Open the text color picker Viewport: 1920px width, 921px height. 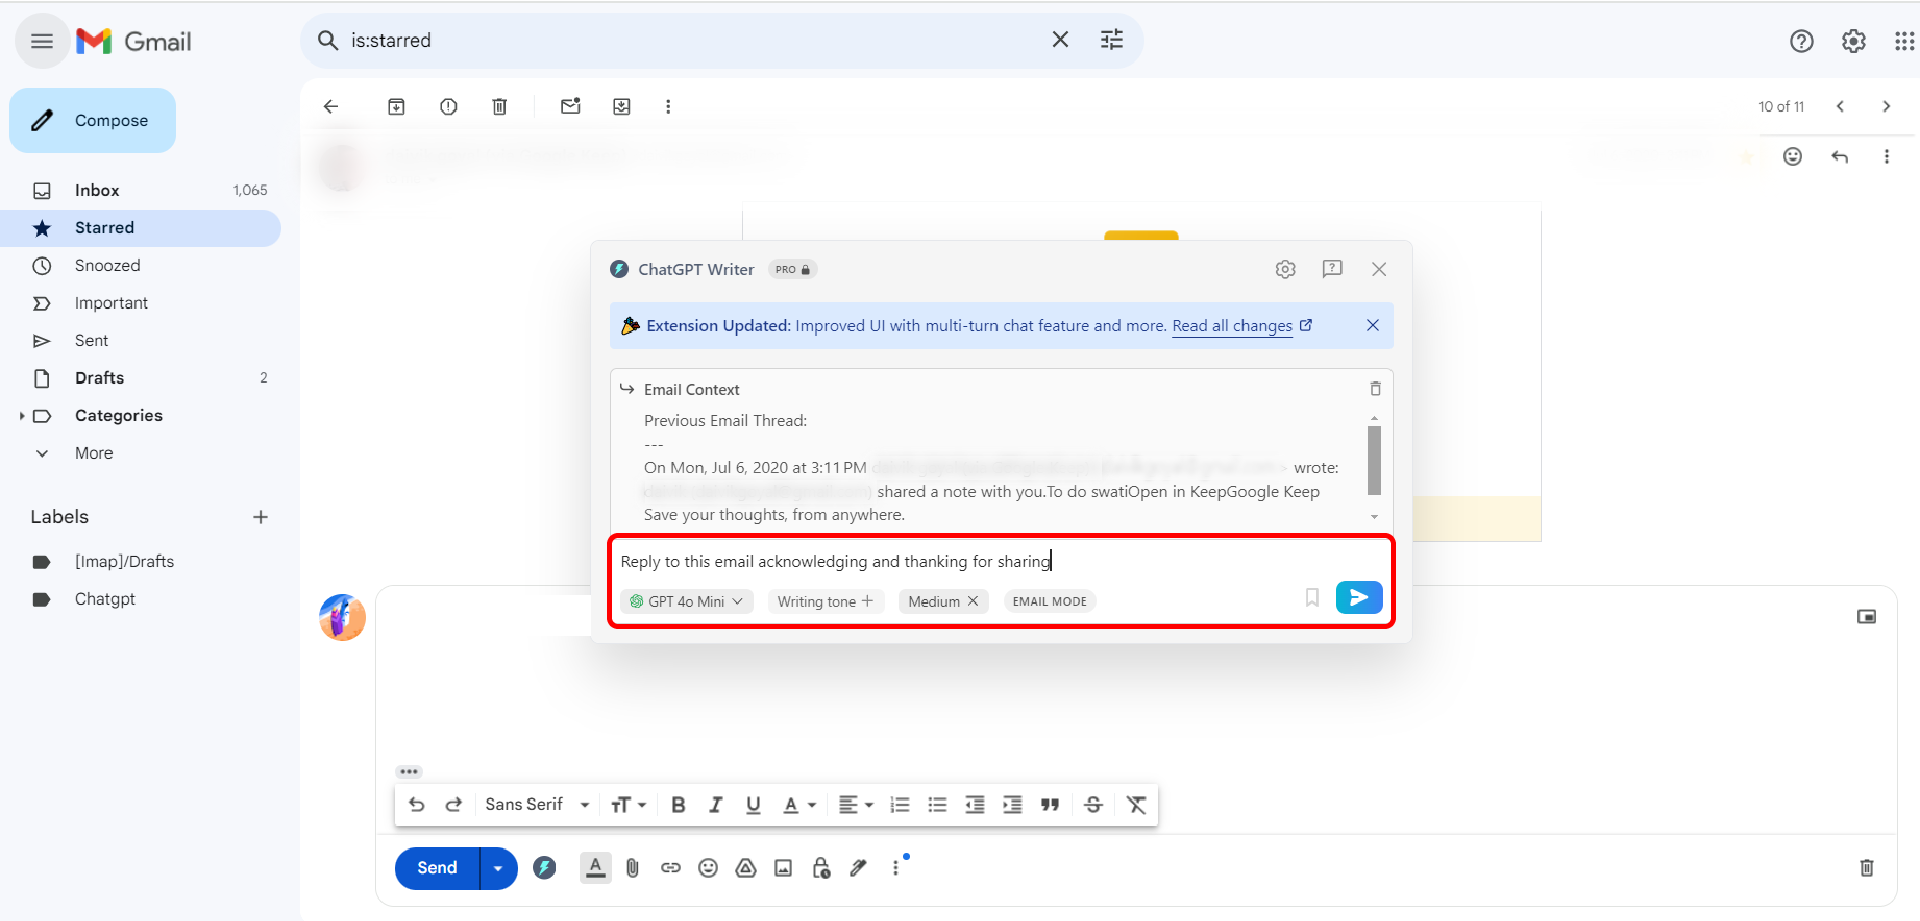(799, 805)
